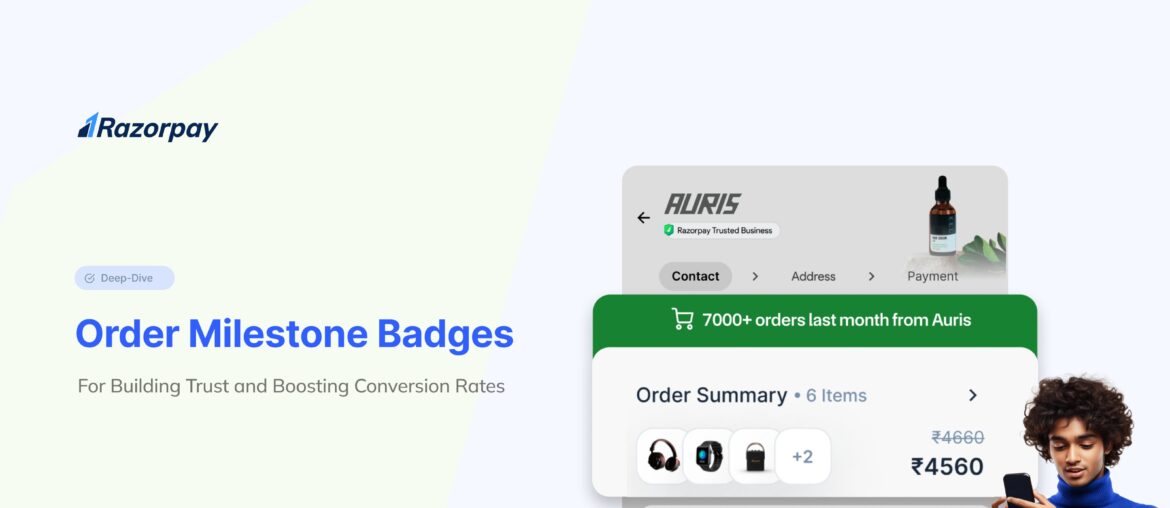Image resolution: width=1170 pixels, height=508 pixels.
Task: Select the speaker product thumbnail
Action: pos(755,456)
